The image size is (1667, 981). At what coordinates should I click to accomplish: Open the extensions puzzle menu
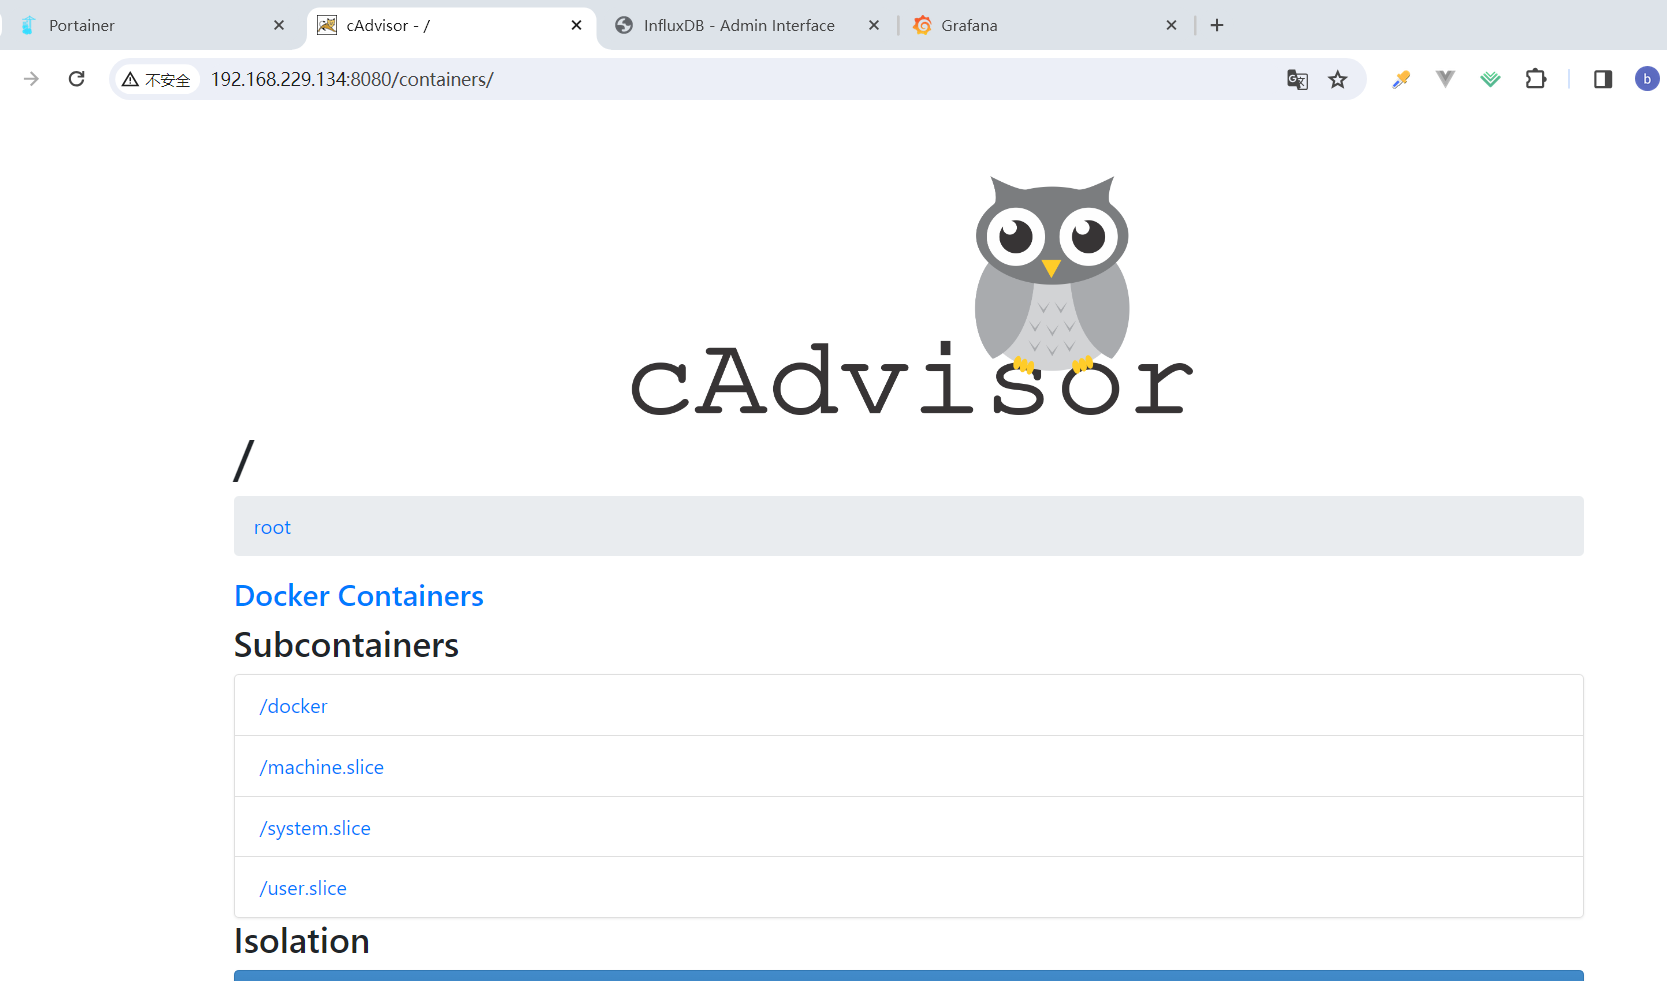click(1536, 78)
